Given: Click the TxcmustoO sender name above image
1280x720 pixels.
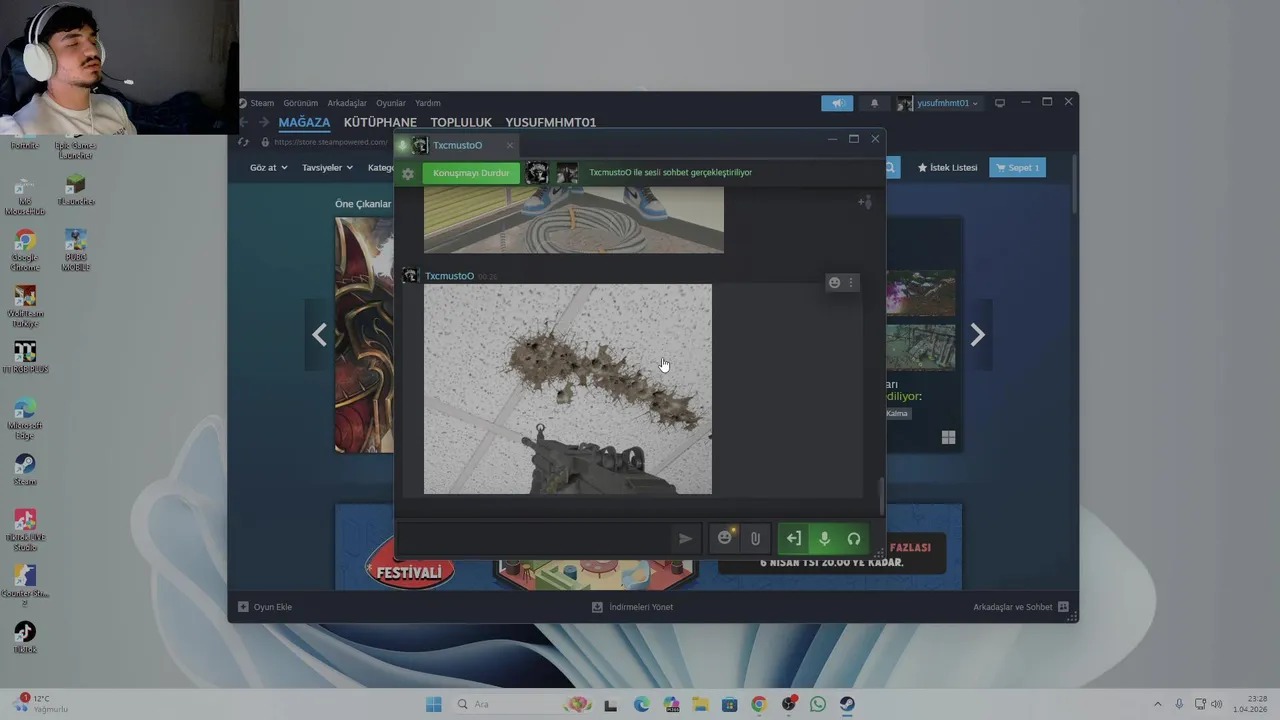Looking at the screenshot, I should coord(449,276).
